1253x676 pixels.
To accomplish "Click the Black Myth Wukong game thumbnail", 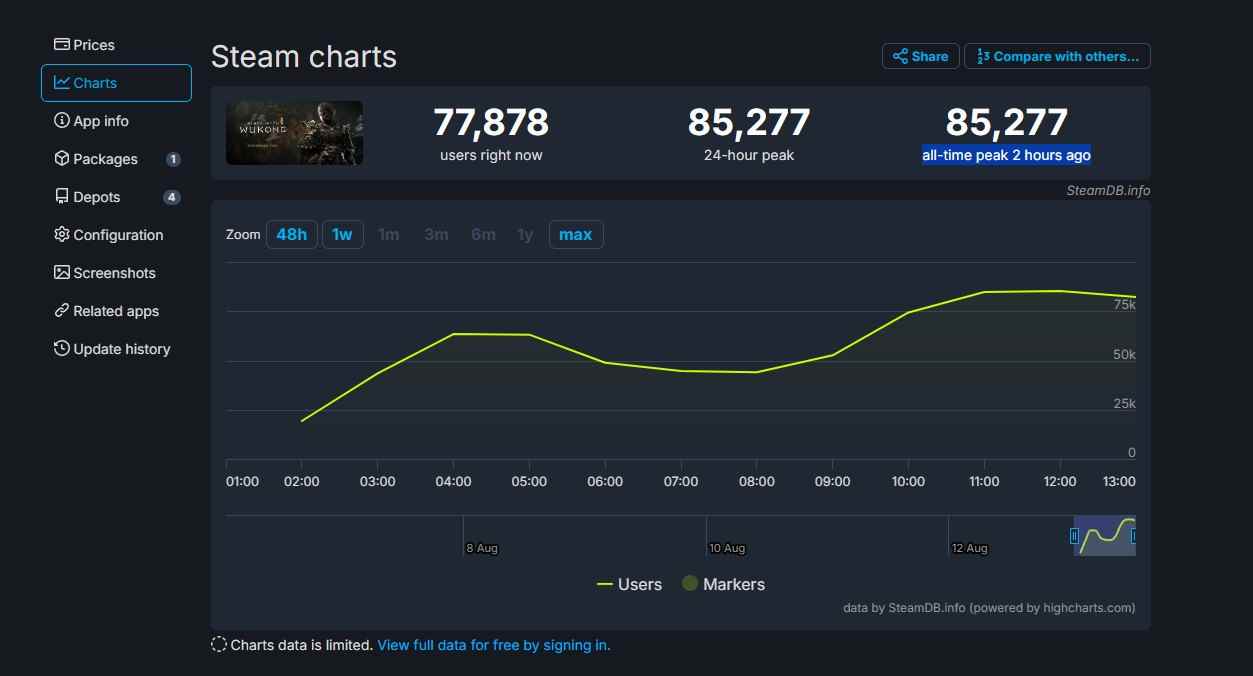I will [x=294, y=133].
